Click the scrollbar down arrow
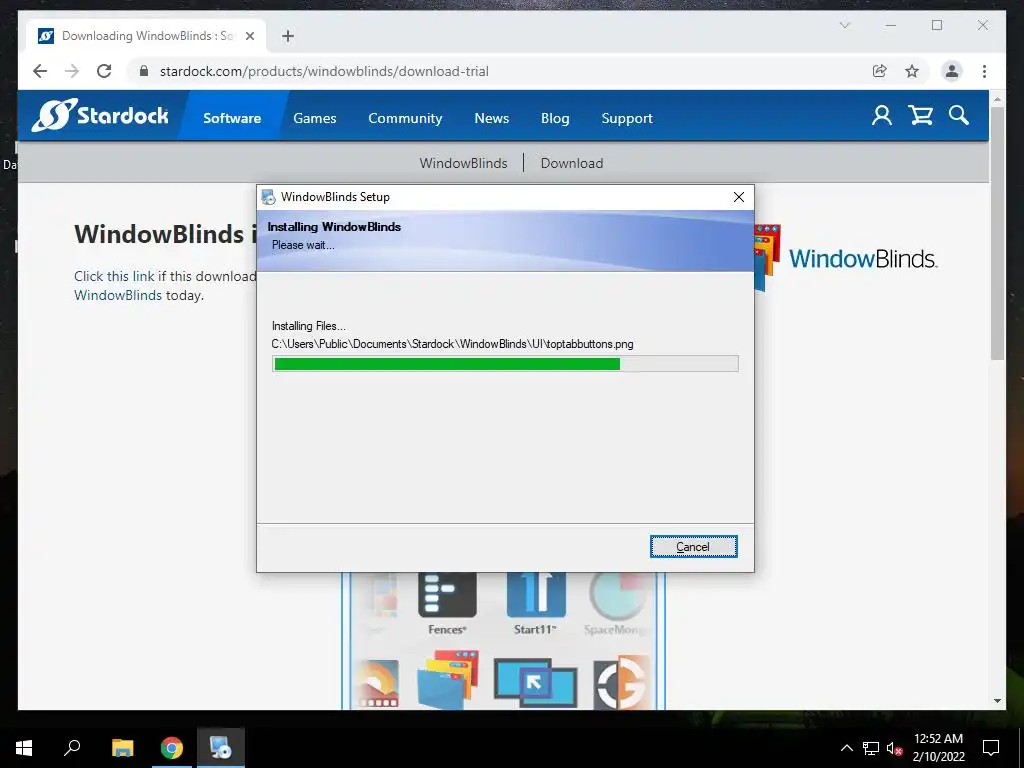This screenshot has width=1024, height=768. point(997,701)
